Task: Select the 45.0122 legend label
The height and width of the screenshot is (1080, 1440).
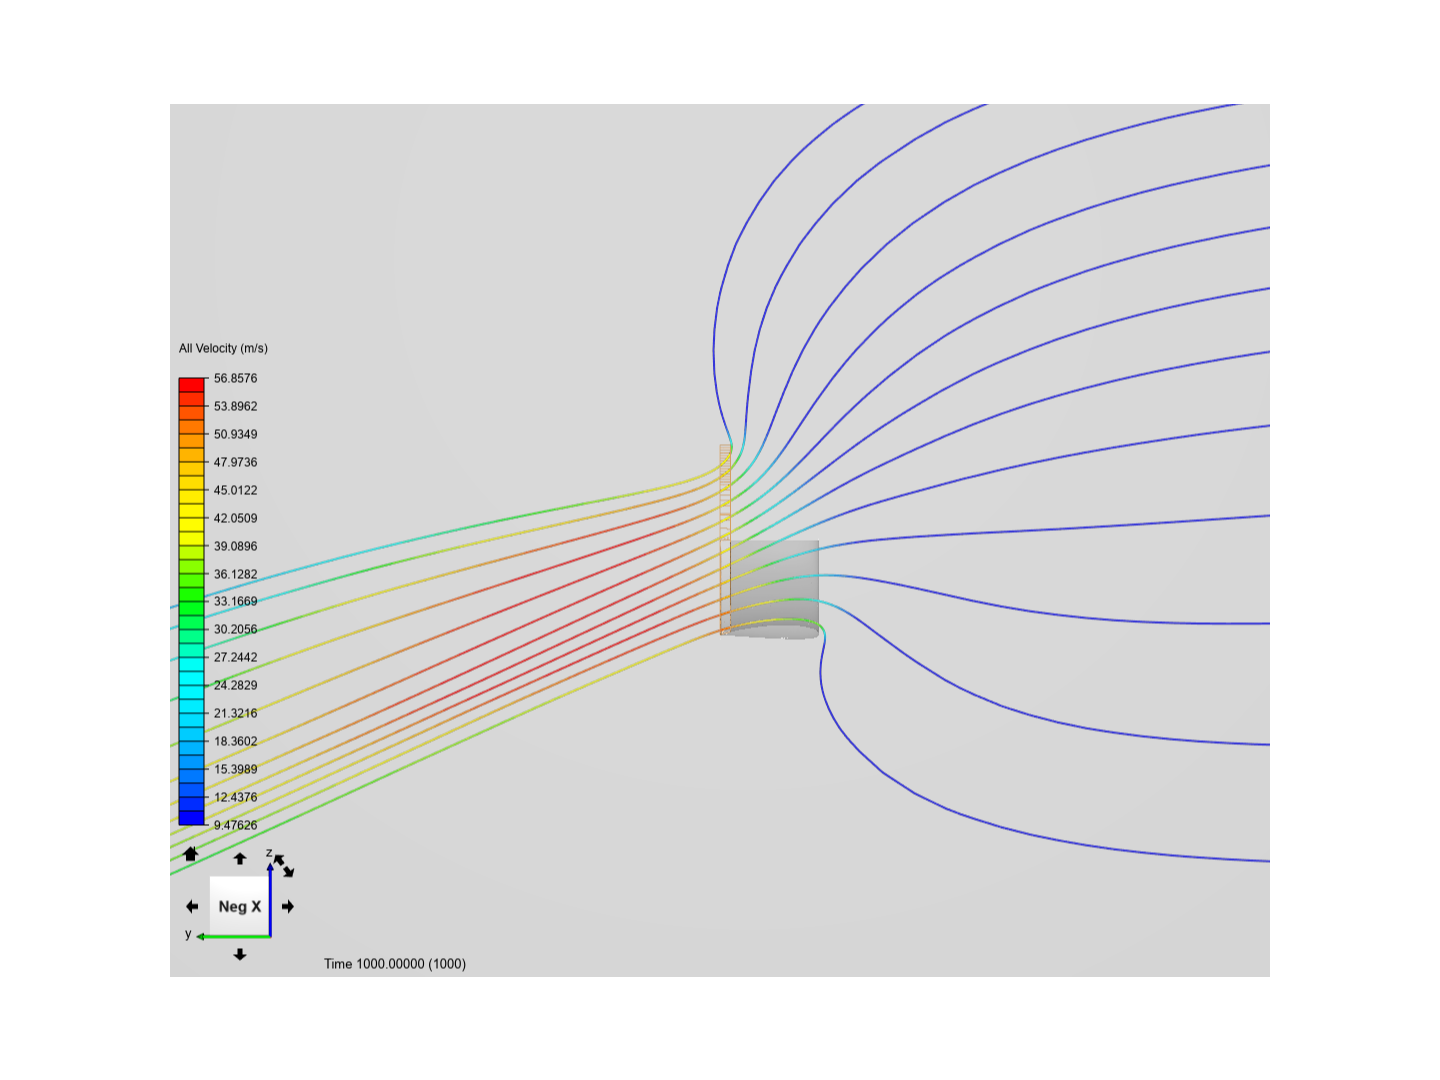Action: pos(235,490)
